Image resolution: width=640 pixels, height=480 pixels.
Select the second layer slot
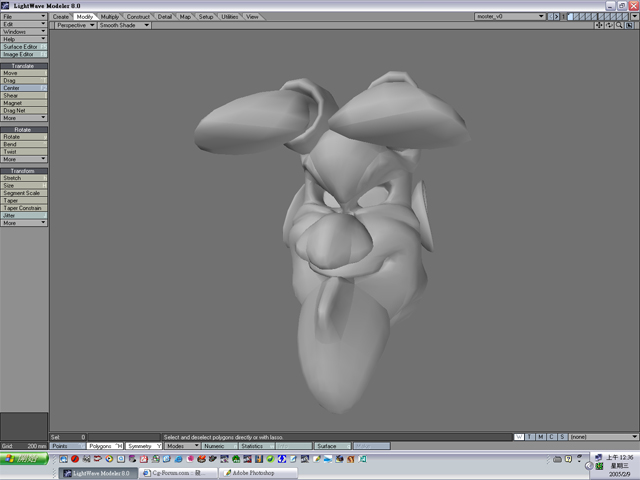576,17
